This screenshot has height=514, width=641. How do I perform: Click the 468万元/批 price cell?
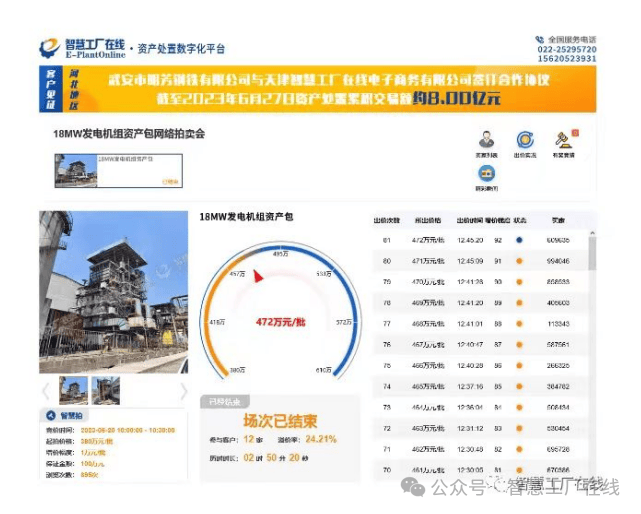[428, 324]
